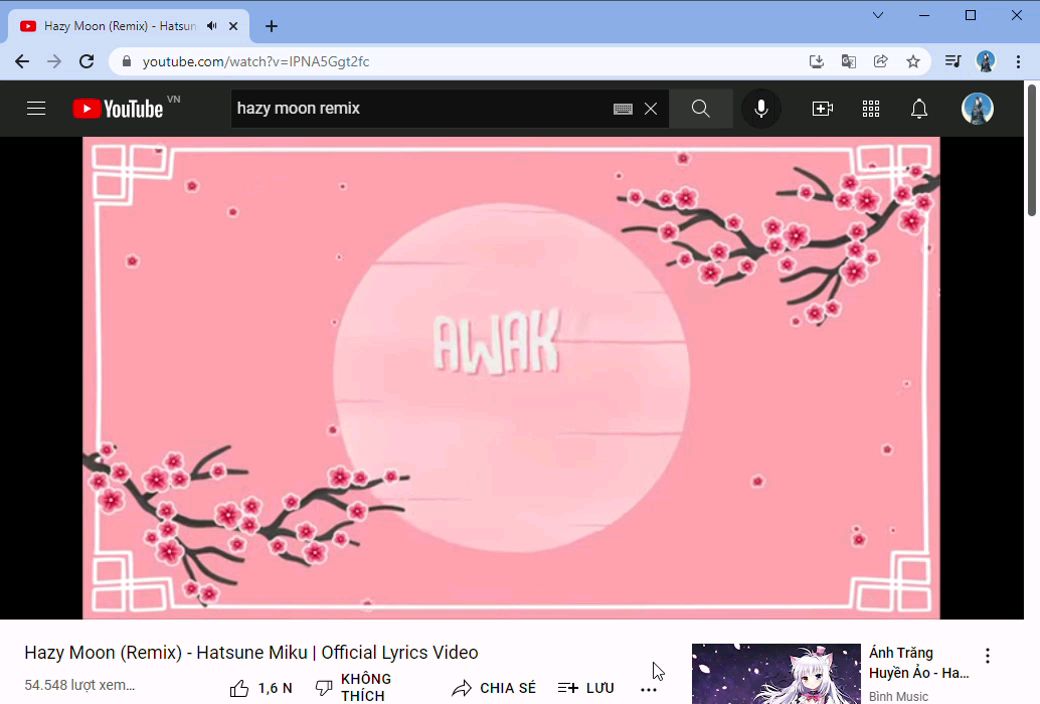Open the Ánh Trăng Huyền Ảo video thumbnail
This screenshot has width=1040, height=704.
click(776, 673)
